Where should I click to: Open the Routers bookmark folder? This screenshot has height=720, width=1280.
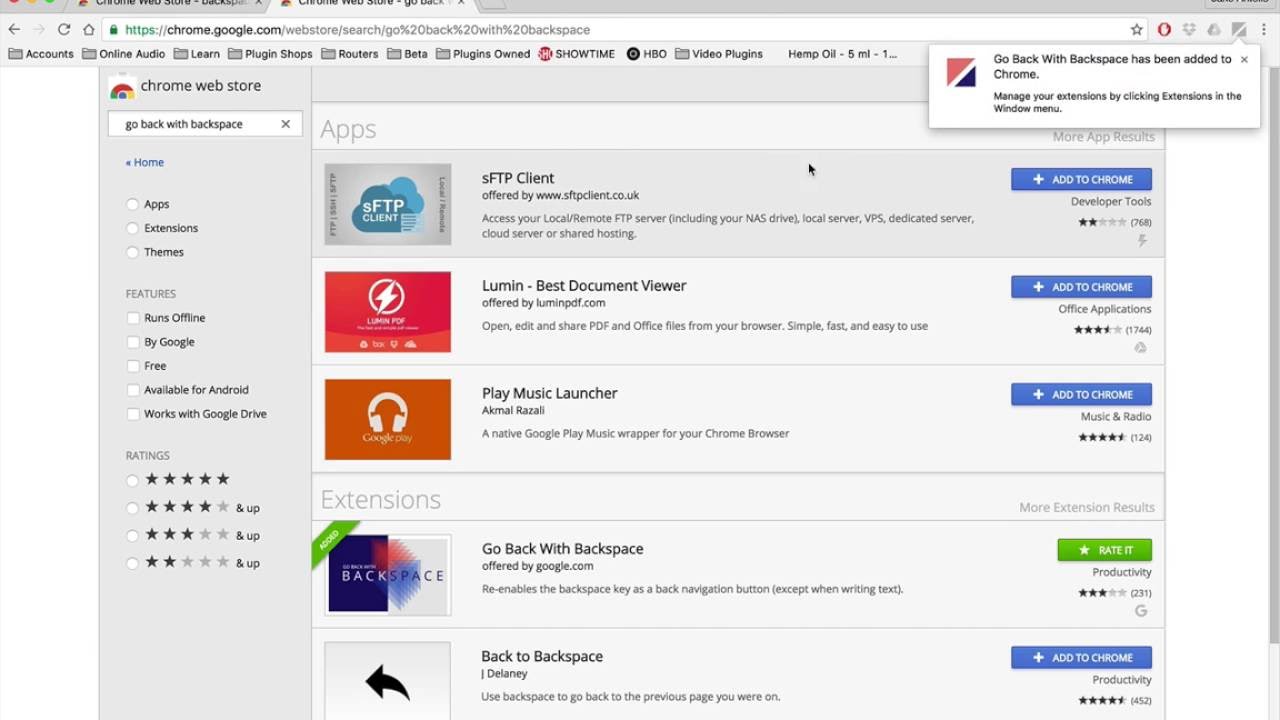point(350,54)
